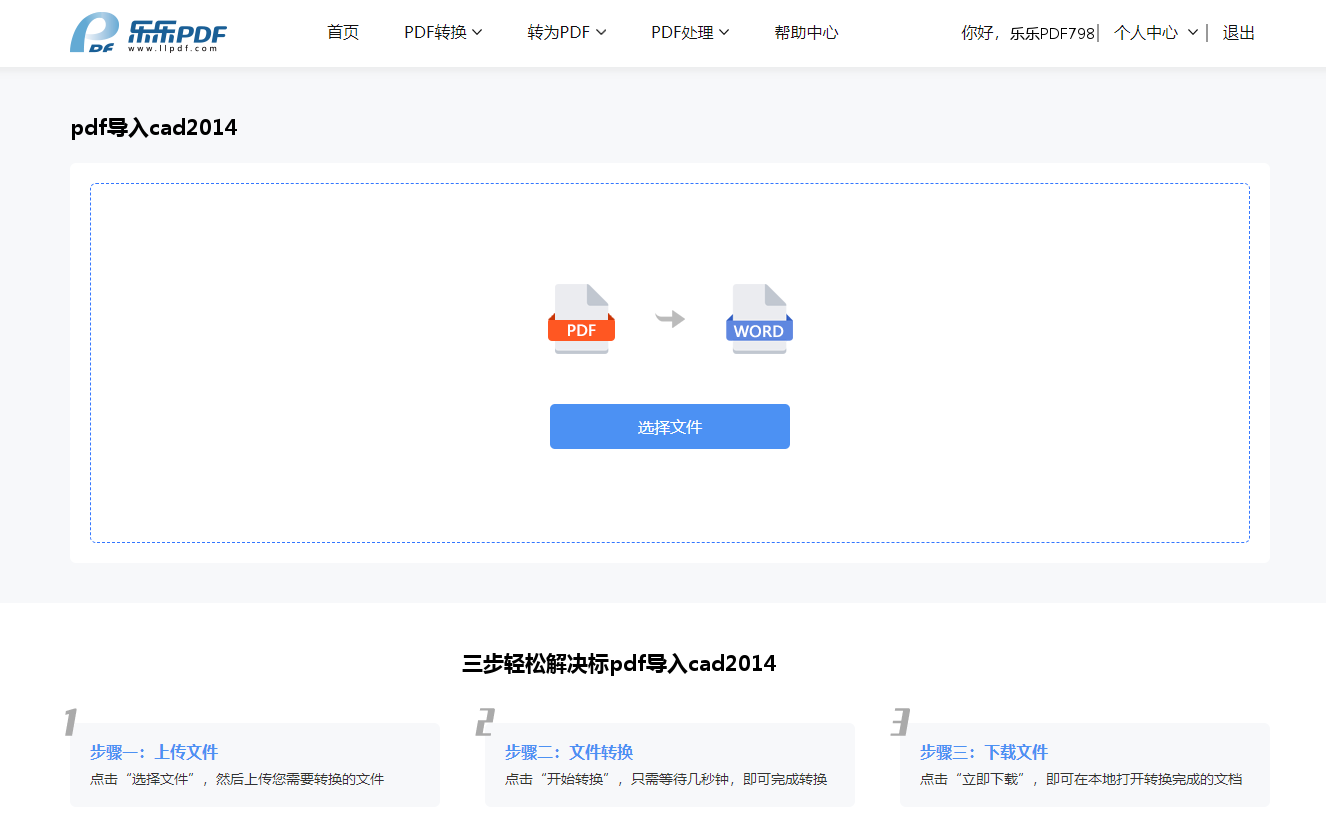Click the username 乐乐PDF798
Image resolution: width=1326 pixels, height=833 pixels.
pos(1052,33)
